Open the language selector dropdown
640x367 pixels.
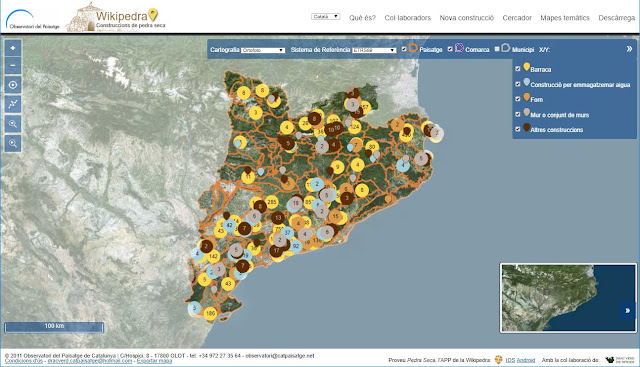coord(326,17)
